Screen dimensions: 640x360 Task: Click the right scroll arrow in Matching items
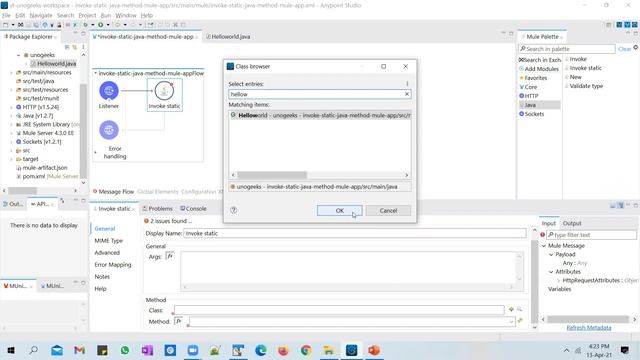pos(407,175)
